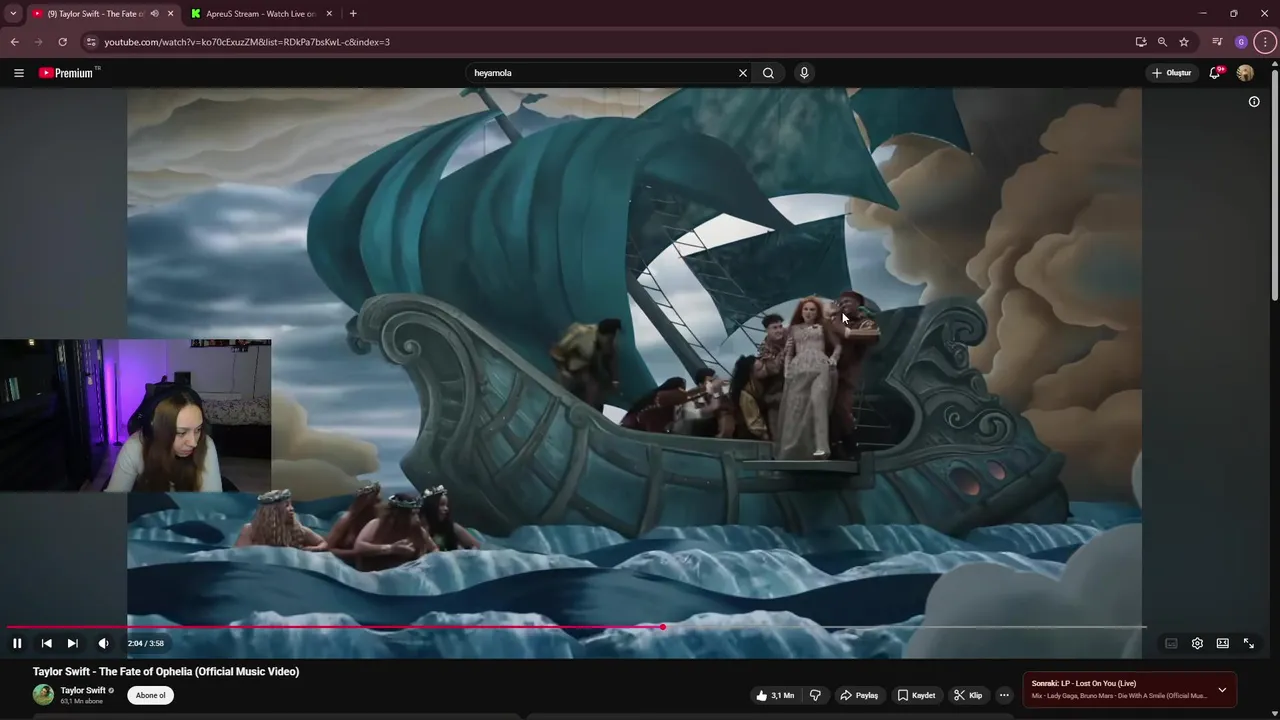Toggle subtitles/captions button
This screenshot has width=1280, height=720.
click(1171, 643)
